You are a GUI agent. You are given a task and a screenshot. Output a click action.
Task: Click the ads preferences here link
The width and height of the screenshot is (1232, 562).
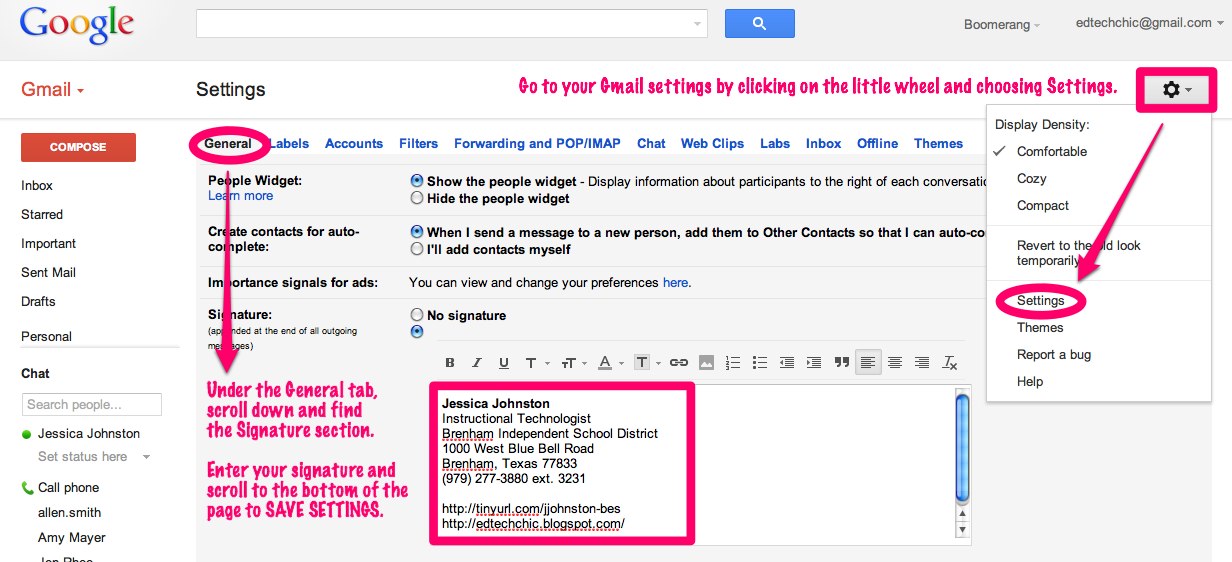tap(675, 283)
